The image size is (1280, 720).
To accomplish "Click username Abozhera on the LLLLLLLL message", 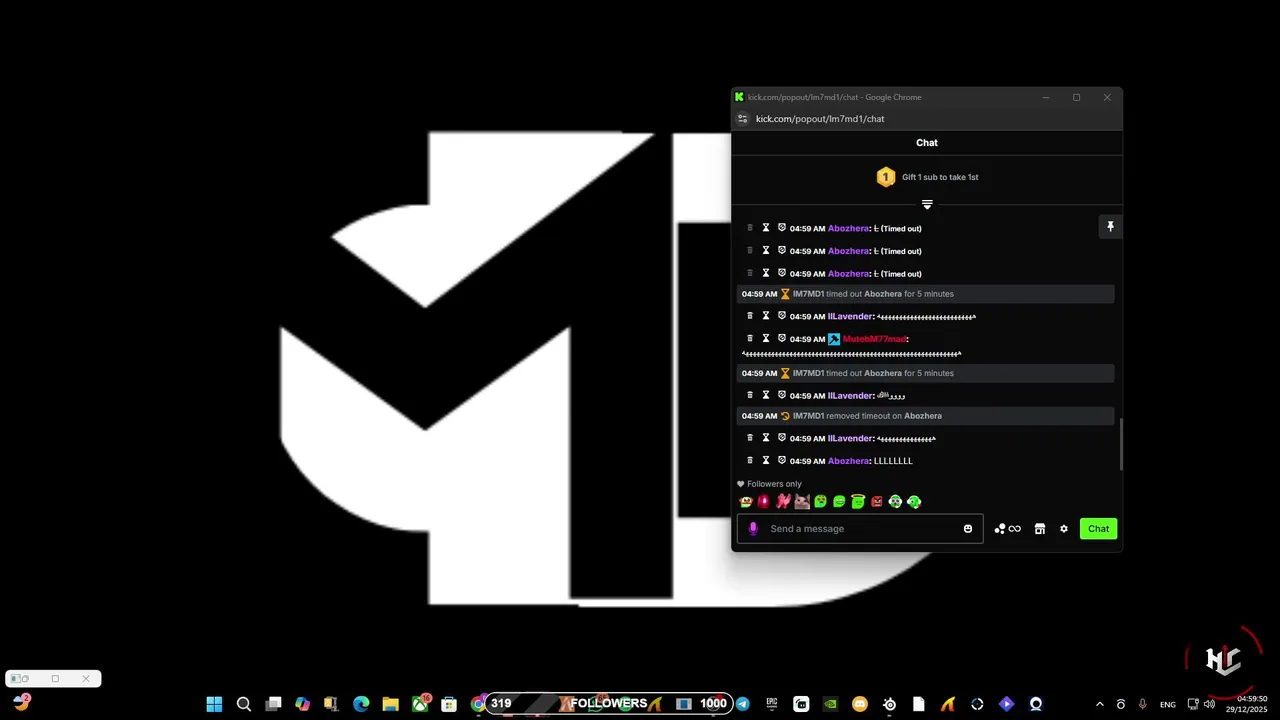I will tap(848, 461).
